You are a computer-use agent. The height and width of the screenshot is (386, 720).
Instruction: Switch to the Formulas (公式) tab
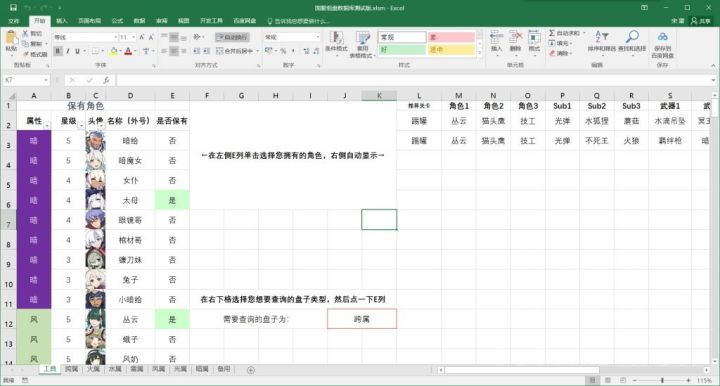[x=118, y=21]
